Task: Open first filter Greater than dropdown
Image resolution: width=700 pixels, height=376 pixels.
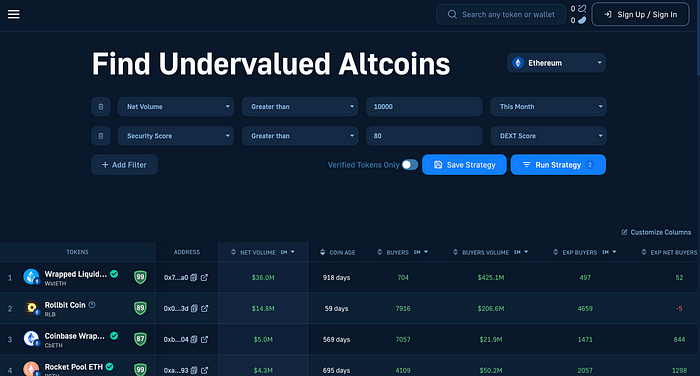Action: (x=300, y=107)
